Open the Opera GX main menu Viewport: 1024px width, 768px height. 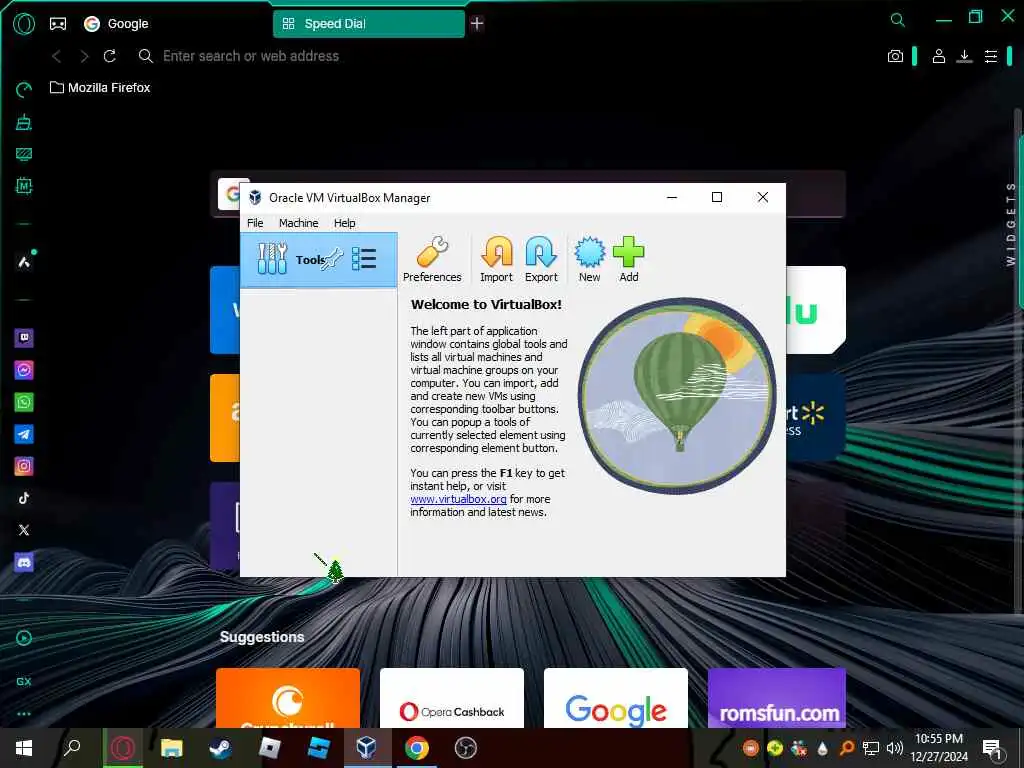click(24, 24)
